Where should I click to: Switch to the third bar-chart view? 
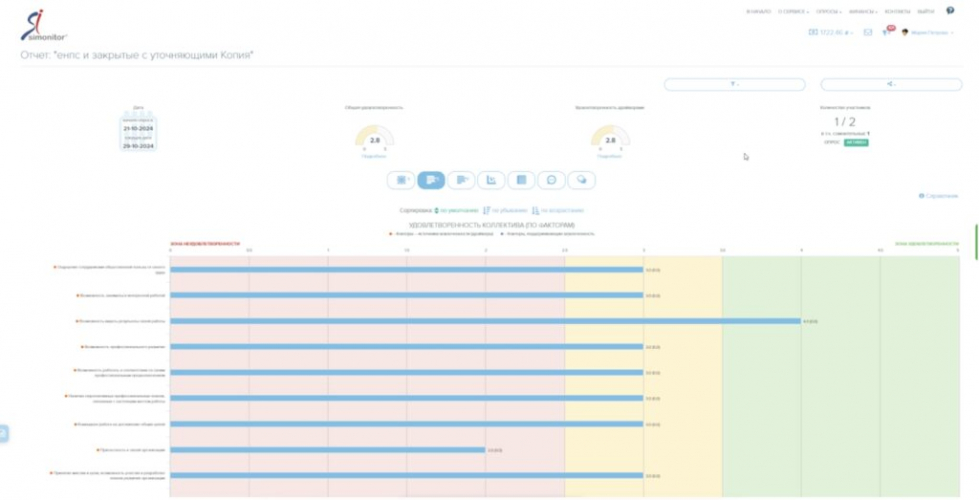[x=461, y=180]
